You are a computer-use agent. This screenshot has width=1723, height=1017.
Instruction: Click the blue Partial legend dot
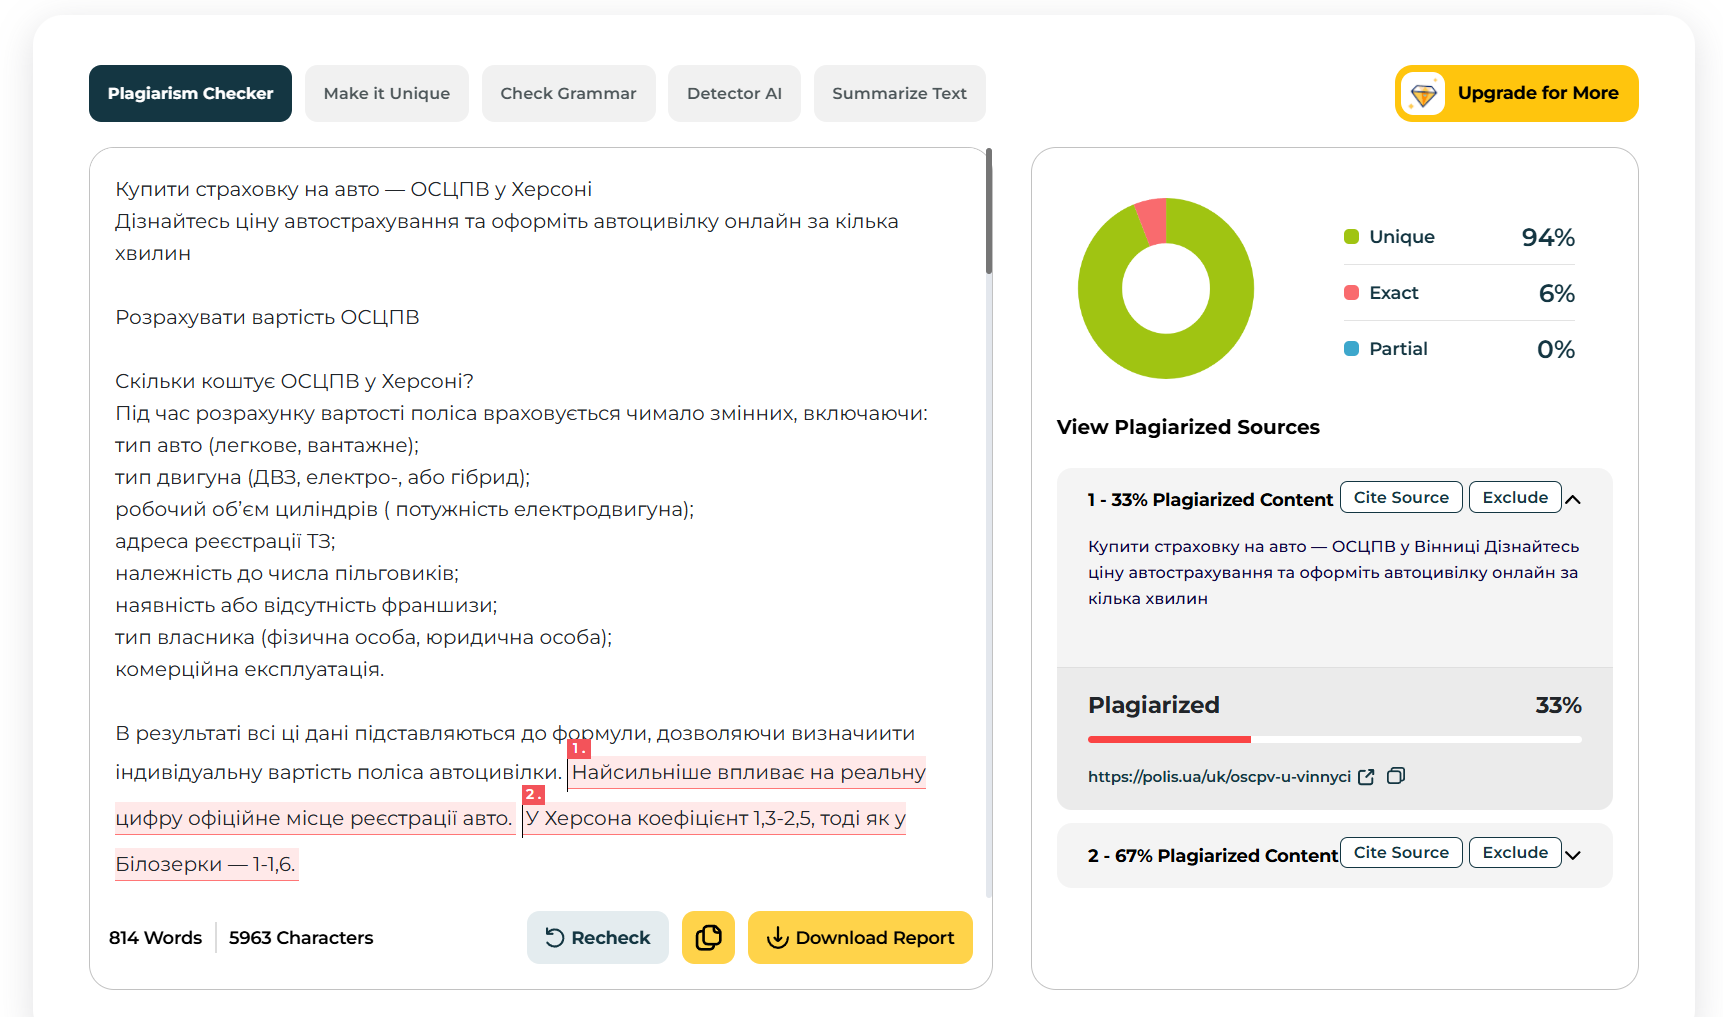pyautogui.click(x=1351, y=348)
